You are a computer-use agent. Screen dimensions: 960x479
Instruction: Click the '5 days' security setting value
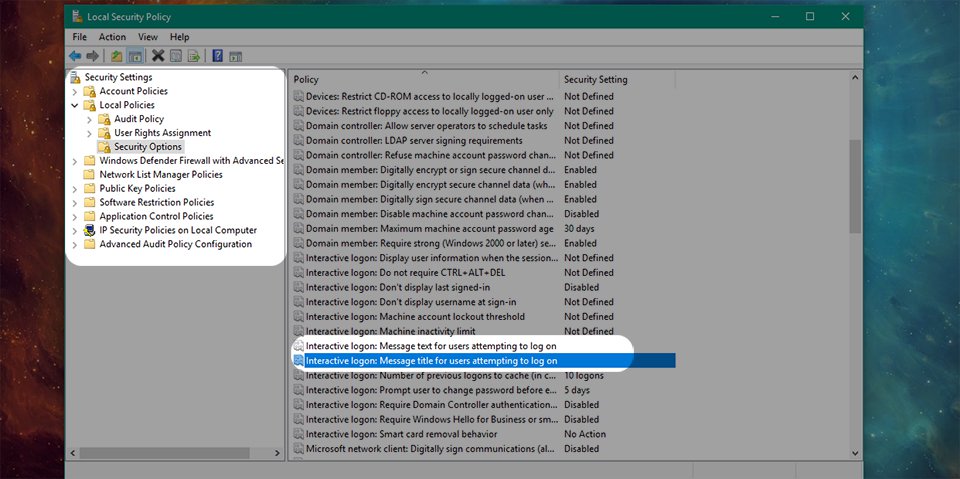577,390
